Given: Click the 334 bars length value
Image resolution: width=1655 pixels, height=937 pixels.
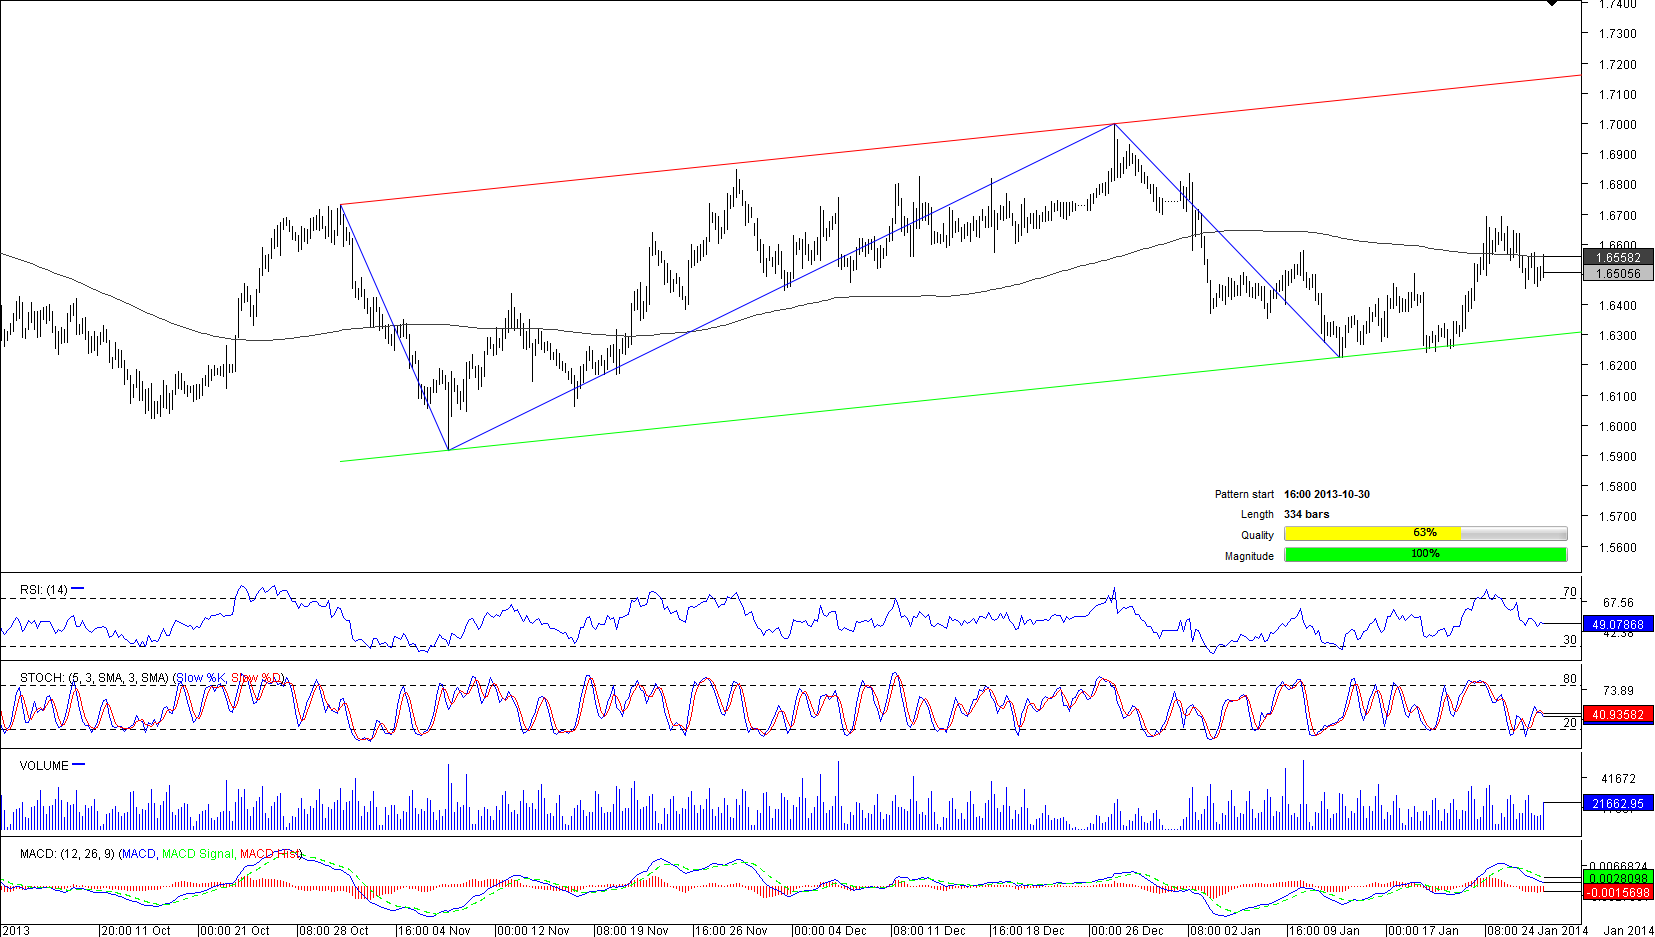Looking at the screenshot, I should coord(1306,514).
